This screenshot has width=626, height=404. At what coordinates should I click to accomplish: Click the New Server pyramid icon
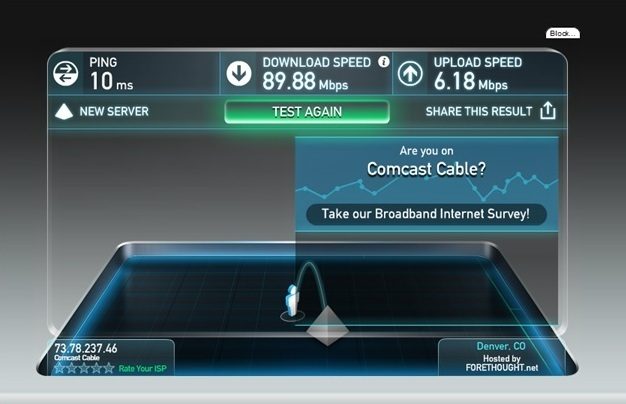(64, 112)
